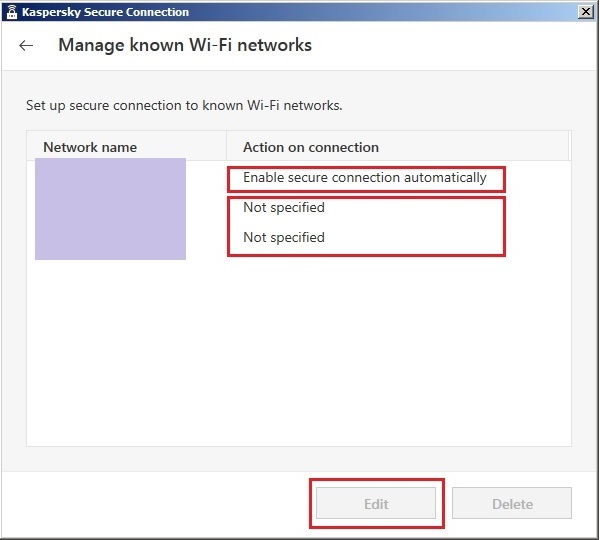
Task: Click the second network's blurred name cell
Action: pos(110,208)
